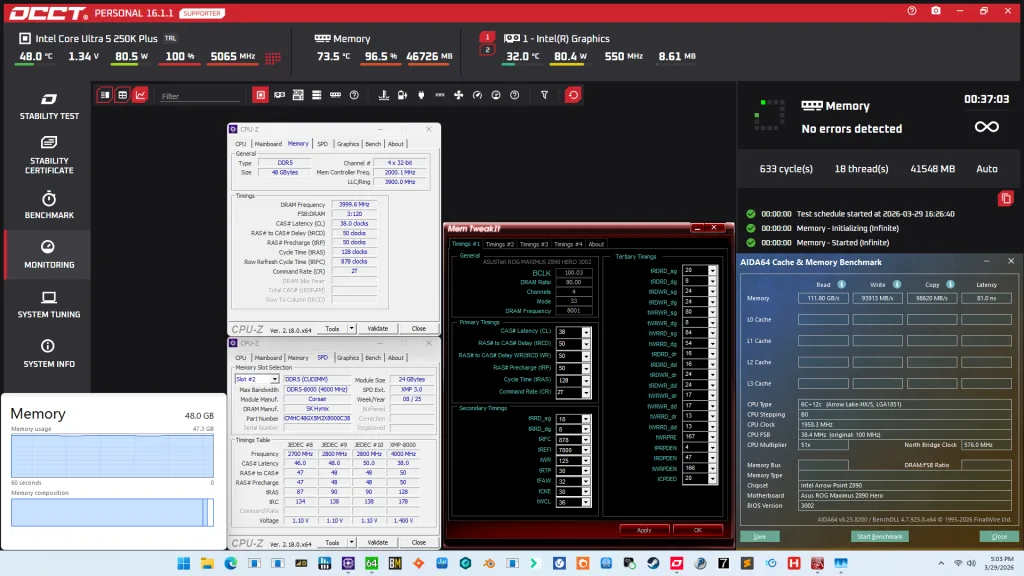Open tRDRD_sg dropdown in Tertiary Timings
This screenshot has width=1024, height=576.
click(712, 270)
